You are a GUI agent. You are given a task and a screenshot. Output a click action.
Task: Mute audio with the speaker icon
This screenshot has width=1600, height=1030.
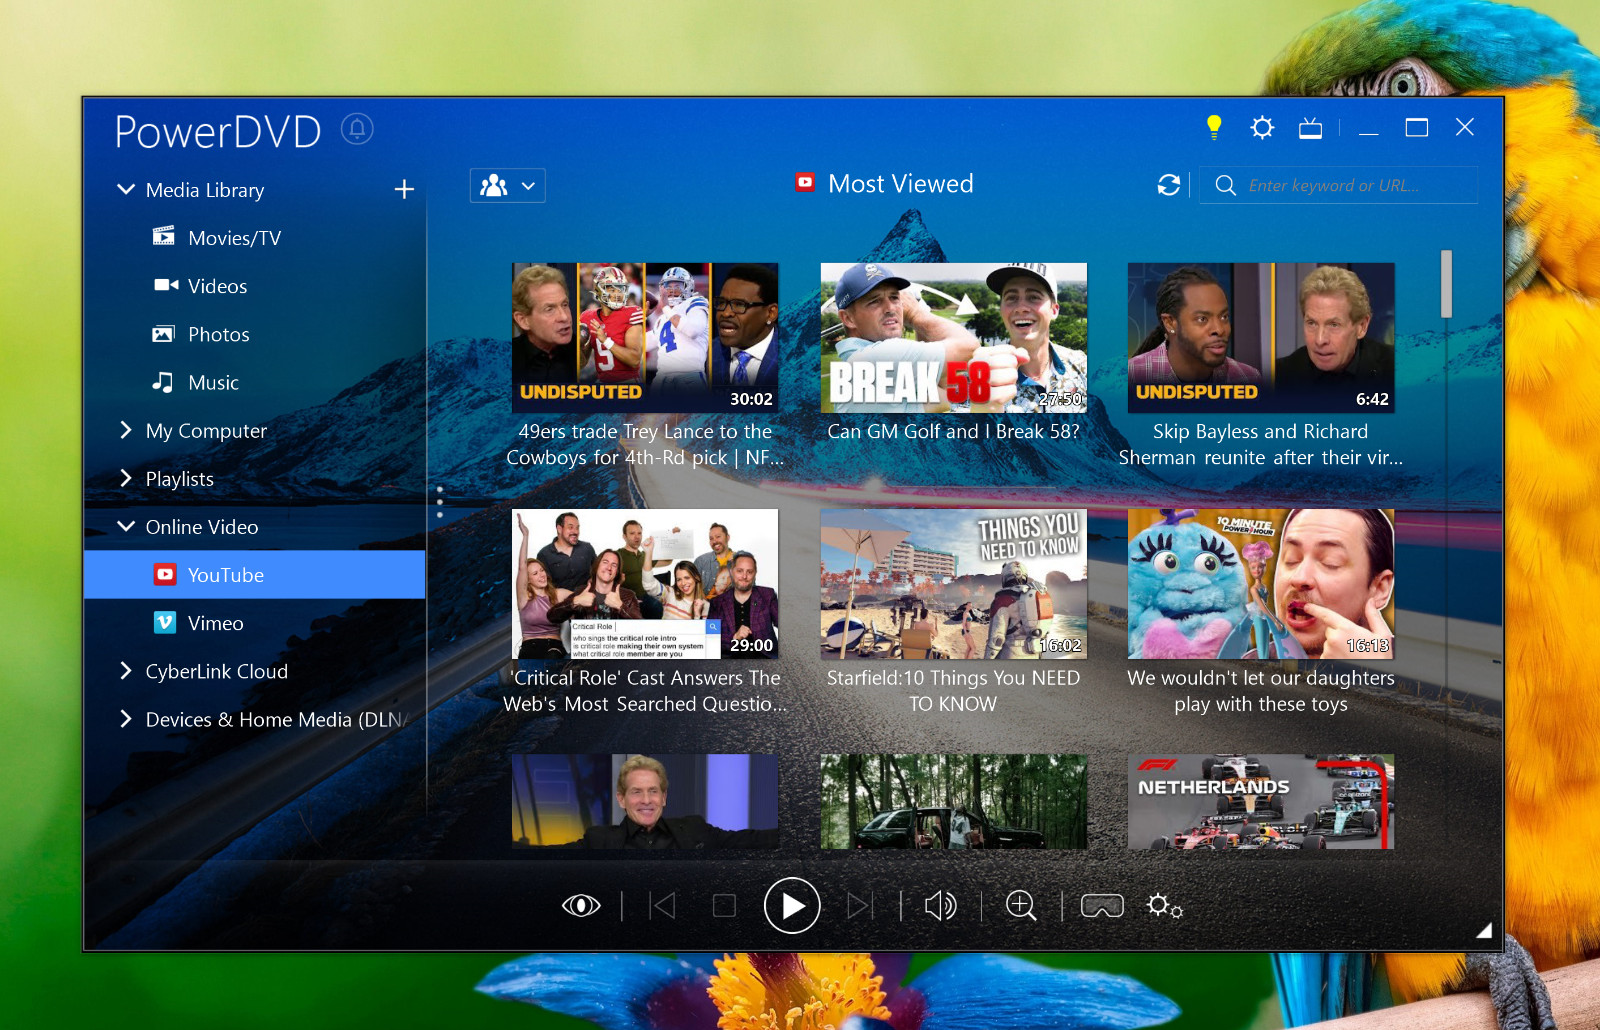point(940,906)
